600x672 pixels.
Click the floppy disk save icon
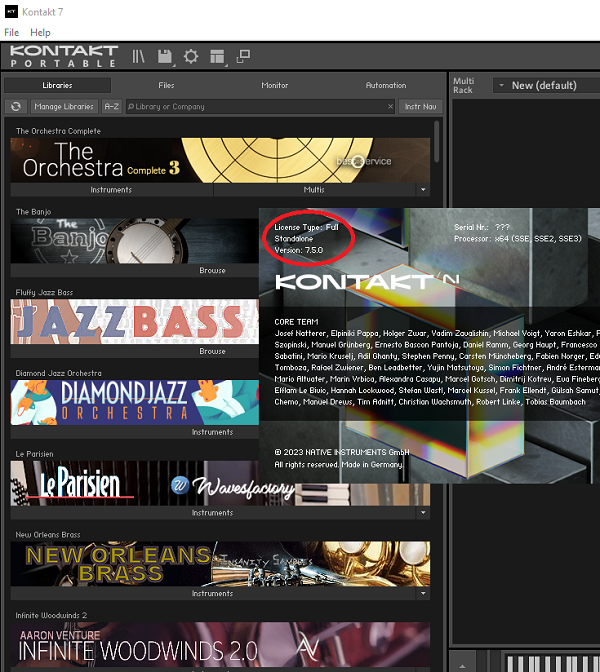(x=165, y=57)
